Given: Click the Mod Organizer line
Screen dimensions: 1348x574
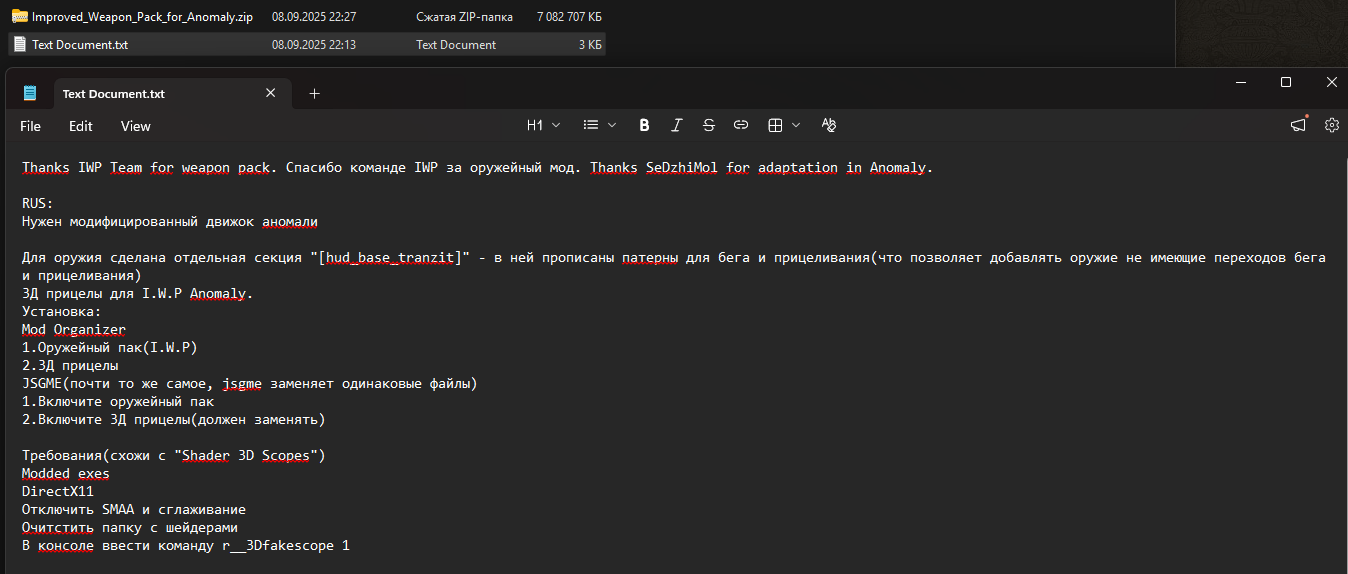Looking at the screenshot, I should coord(74,329).
